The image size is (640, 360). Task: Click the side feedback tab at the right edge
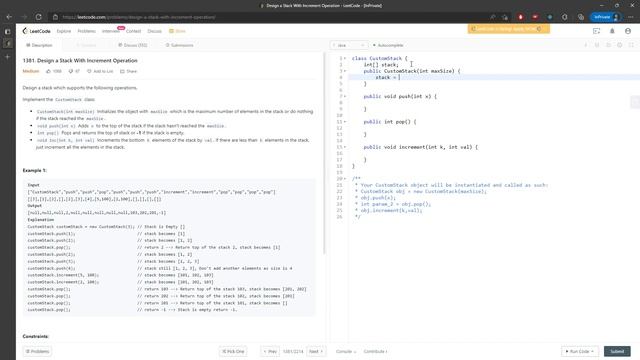pos(635,102)
